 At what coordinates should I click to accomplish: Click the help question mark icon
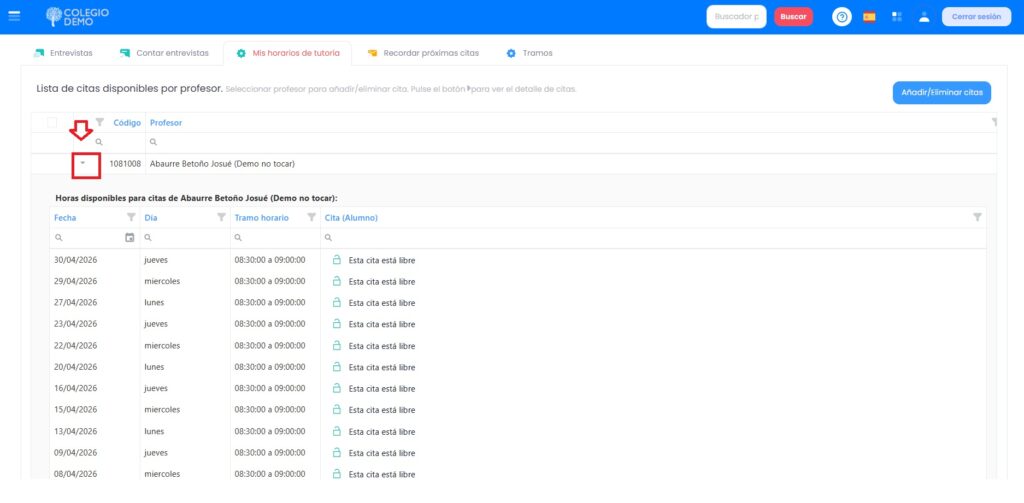tap(841, 17)
